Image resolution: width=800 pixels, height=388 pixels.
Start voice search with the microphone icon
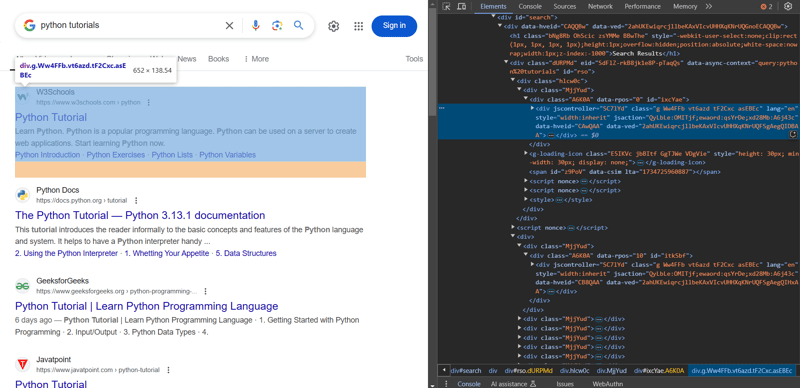tap(256, 26)
